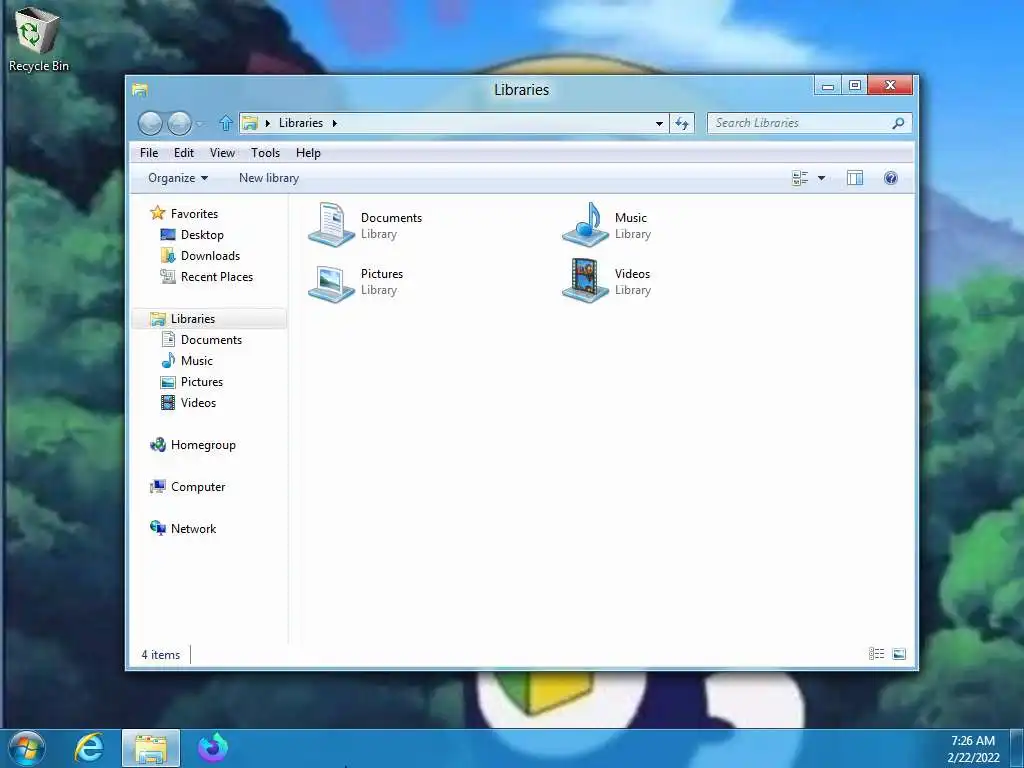Click the window system menu folder icon

click(x=140, y=90)
